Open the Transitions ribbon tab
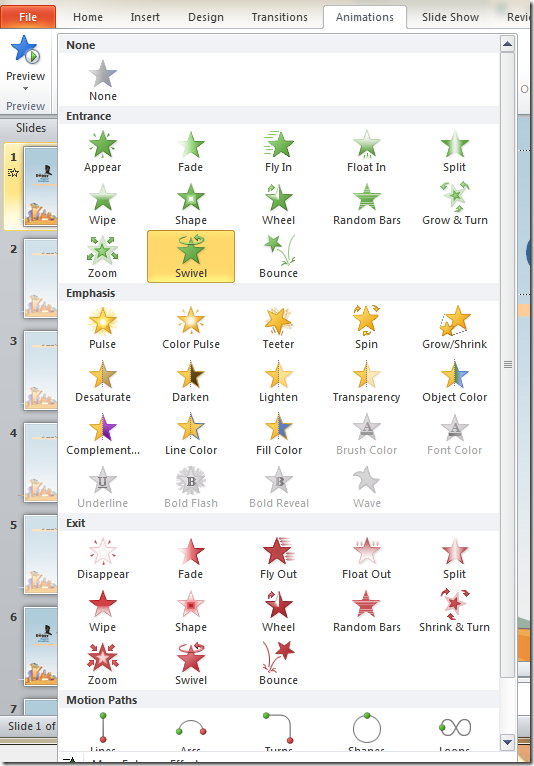534x766 pixels. [279, 17]
